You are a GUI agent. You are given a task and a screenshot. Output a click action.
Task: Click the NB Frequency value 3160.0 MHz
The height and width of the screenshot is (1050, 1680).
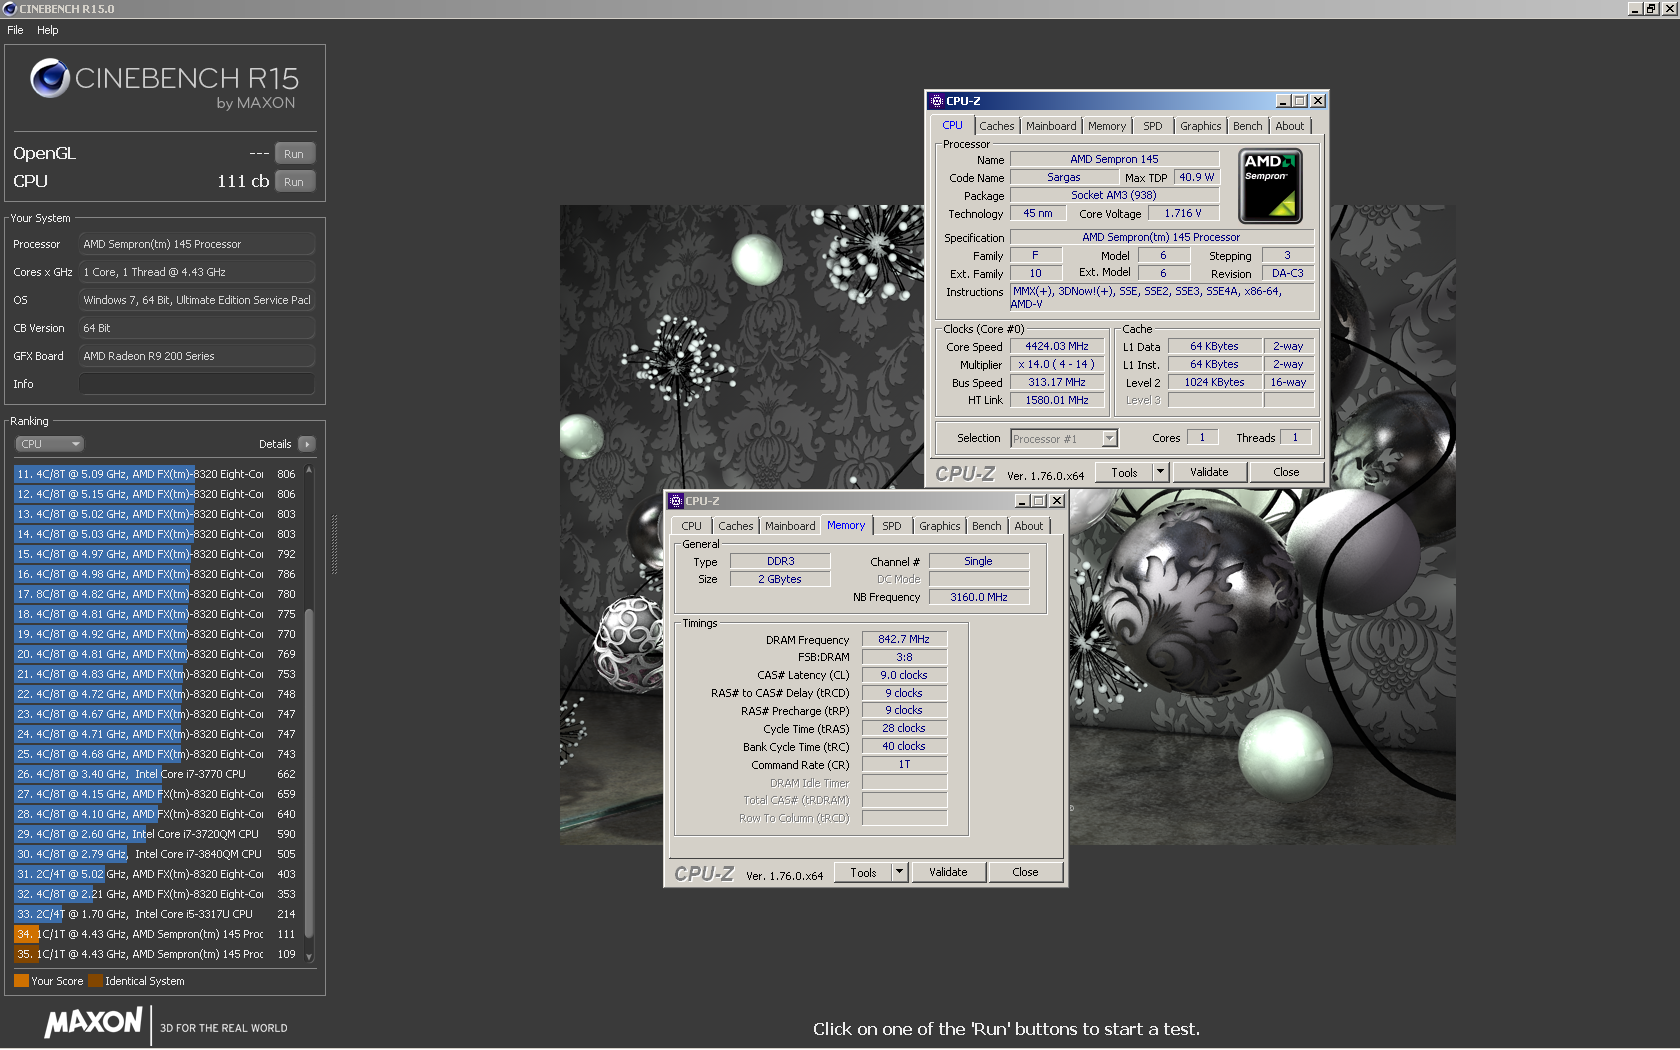(x=978, y=598)
